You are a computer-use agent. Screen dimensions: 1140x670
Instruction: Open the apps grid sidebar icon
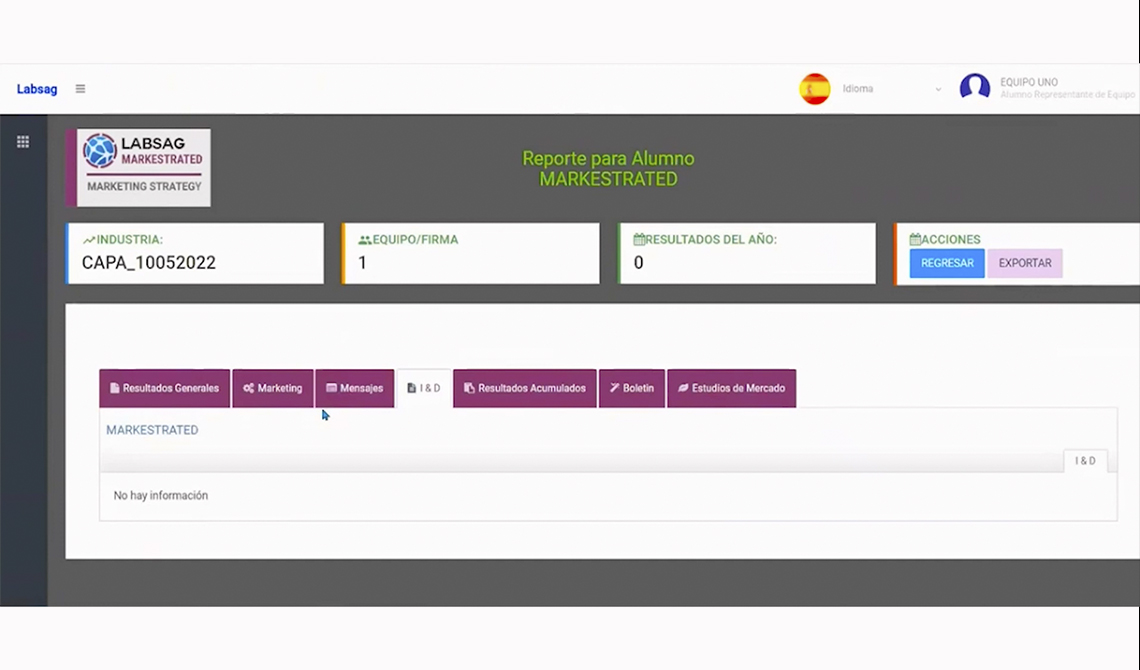pyautogui.click(x=23, y=142)
